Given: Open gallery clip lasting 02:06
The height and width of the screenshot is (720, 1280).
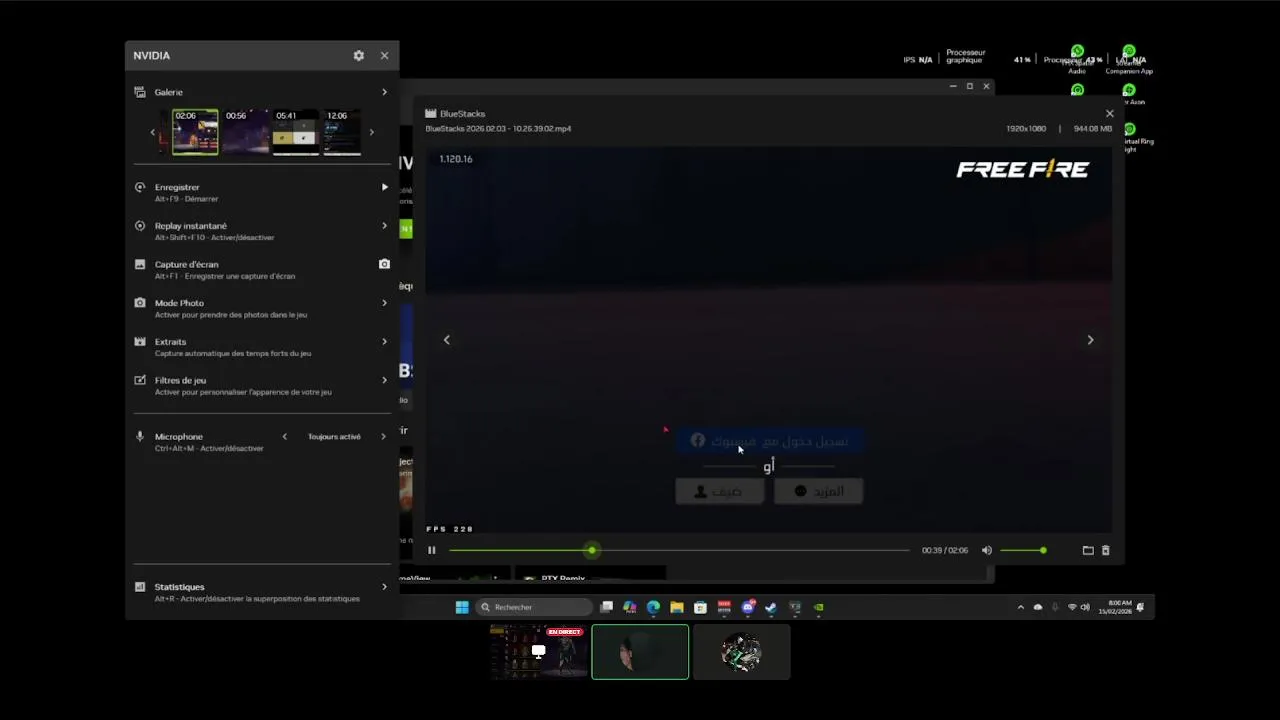Looking at the screenshot, I should [x=195, y=132].
